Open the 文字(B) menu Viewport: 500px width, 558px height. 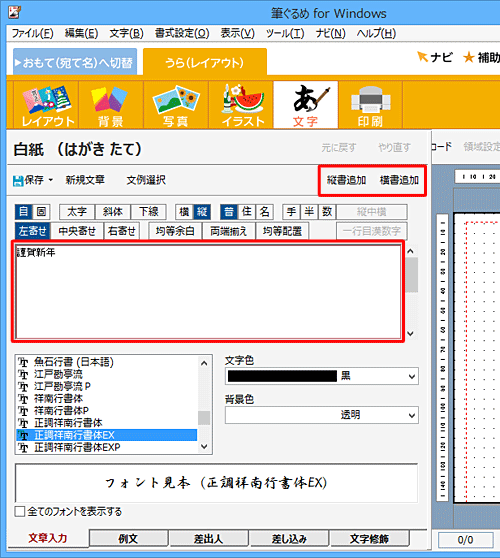pos(126,33)
